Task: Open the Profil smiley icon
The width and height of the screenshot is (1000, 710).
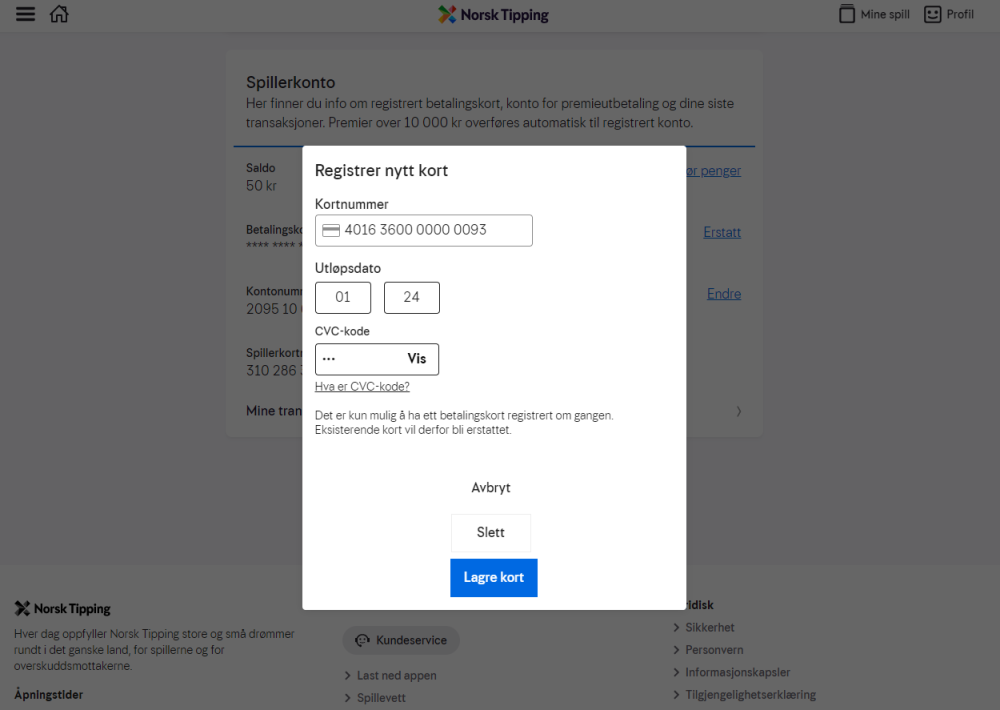Action: pyautogui.click(x=933, y=15)
